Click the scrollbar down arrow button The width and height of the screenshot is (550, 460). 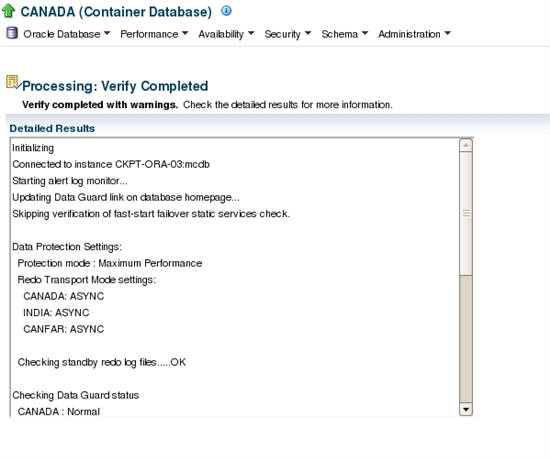click(x=466, y=409)
